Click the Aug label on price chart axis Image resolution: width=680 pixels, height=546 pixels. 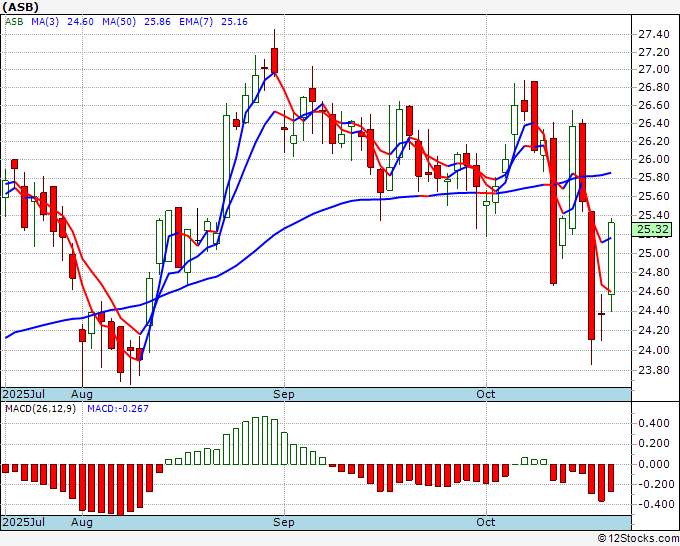pos(82,394)
